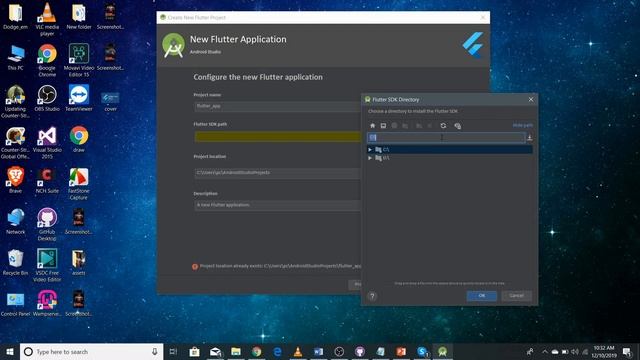The image size is (640, 360).
Task: Select VSDC Free Video Editor desktop icon
Action: (x=47, y=265)
